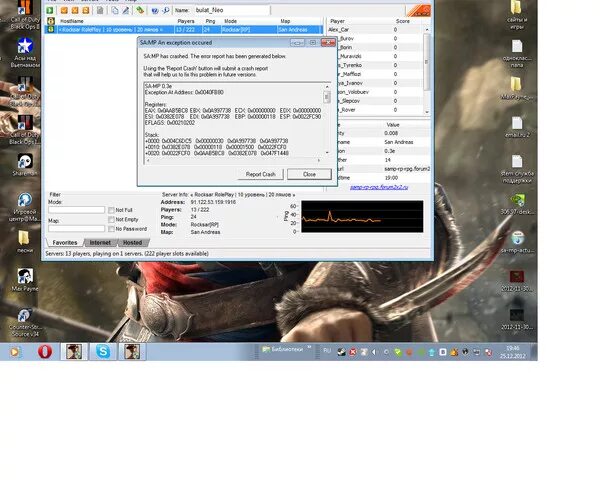The width and height of the screenshot is (600, 480).
Task: Select the Rocksar RolePlay server row
Action: 184,29
